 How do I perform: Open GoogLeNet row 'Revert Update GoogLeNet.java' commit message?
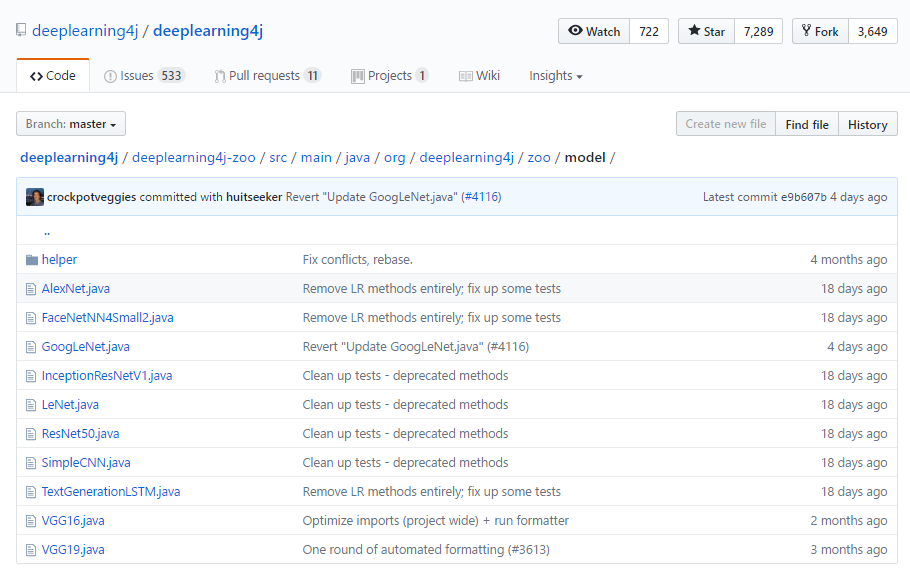coord(416,347)
